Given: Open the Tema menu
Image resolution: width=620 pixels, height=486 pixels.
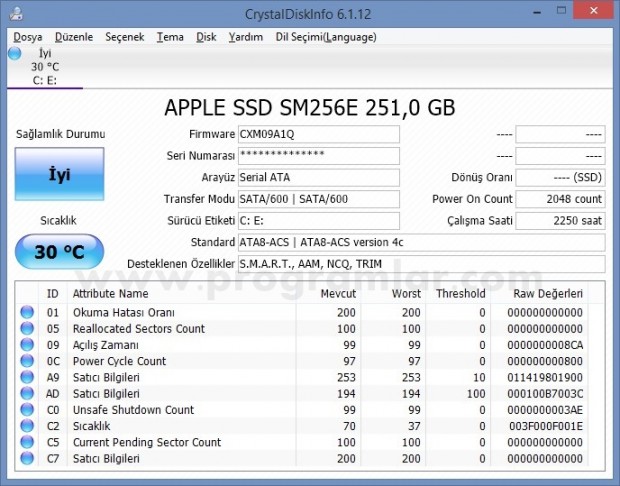Looking at the screenshot, I should [170, 37].
